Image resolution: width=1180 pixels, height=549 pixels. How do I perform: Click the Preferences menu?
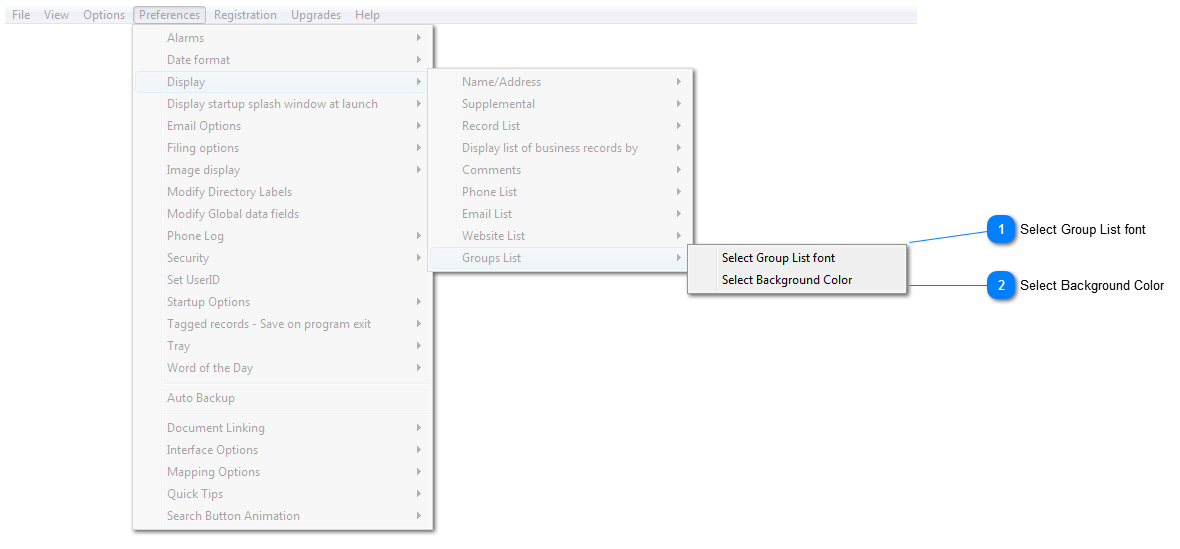click(x=170, y=15)
